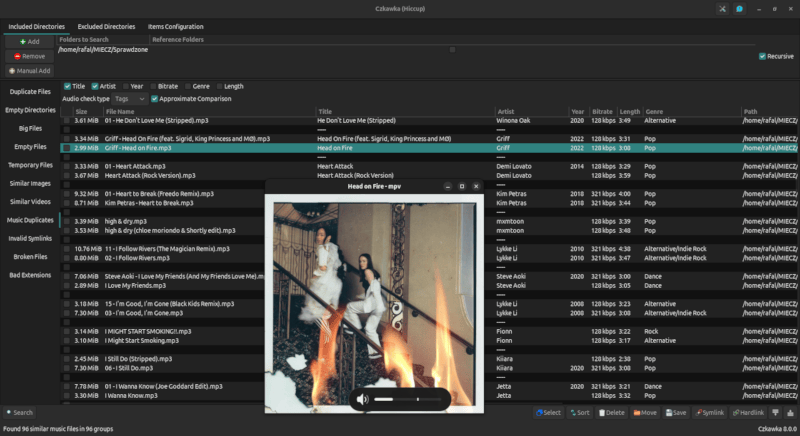Click the Sort button in bottom bar
The width and height of the screenshot is (800, 436).
(580, 412)
